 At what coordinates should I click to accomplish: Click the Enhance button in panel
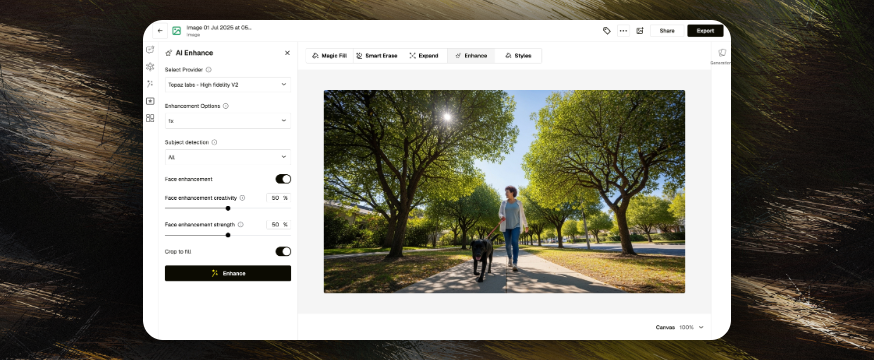[x=228, y=273]
